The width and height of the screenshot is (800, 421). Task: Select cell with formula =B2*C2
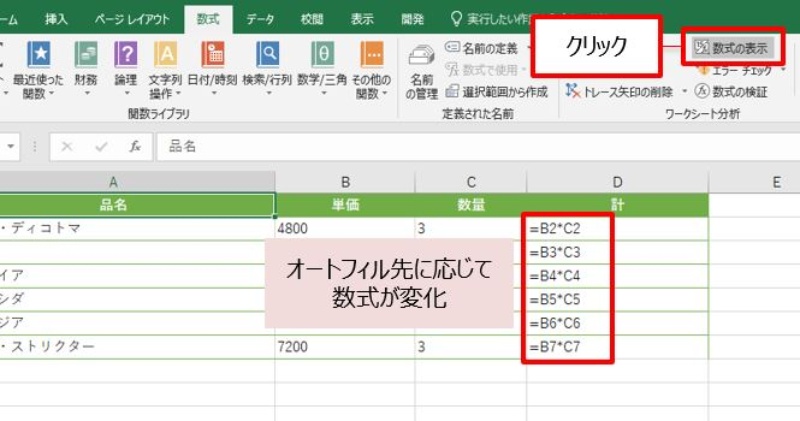(x=617, y=228)
